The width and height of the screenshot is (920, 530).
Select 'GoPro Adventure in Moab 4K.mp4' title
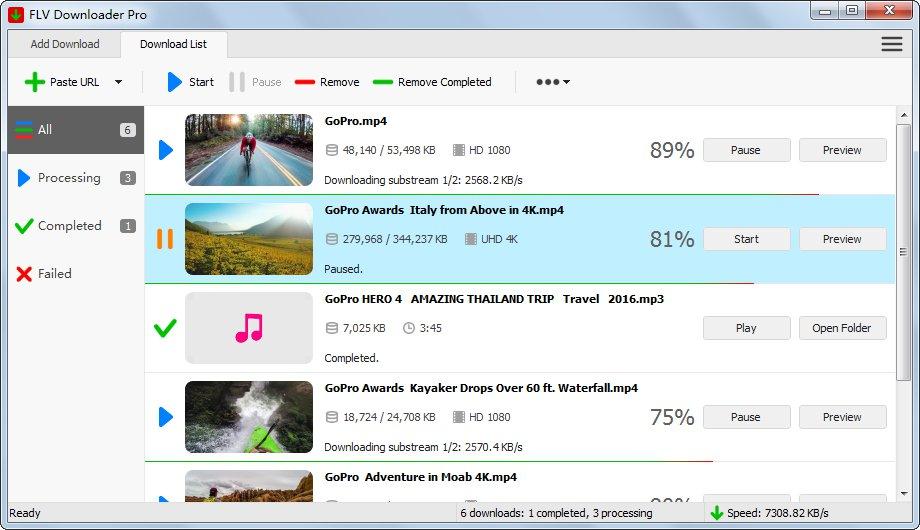[421, 477]
